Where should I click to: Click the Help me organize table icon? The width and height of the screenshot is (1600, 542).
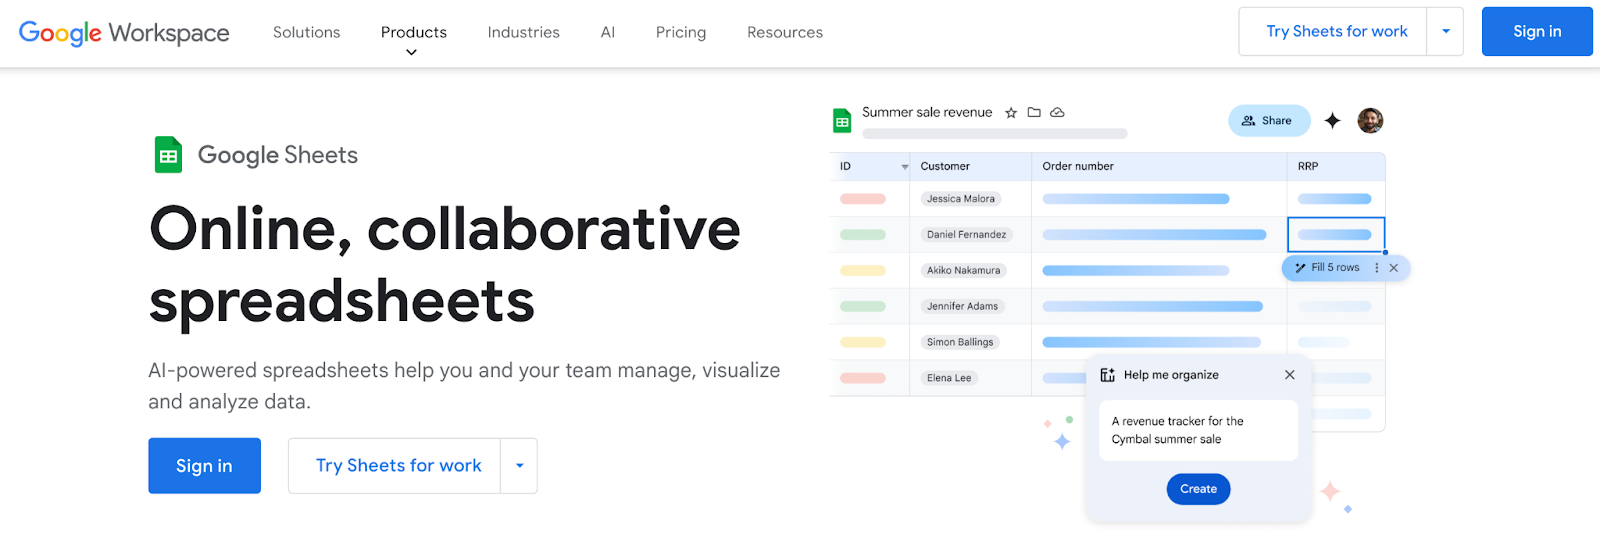(x=1107, y=375)
